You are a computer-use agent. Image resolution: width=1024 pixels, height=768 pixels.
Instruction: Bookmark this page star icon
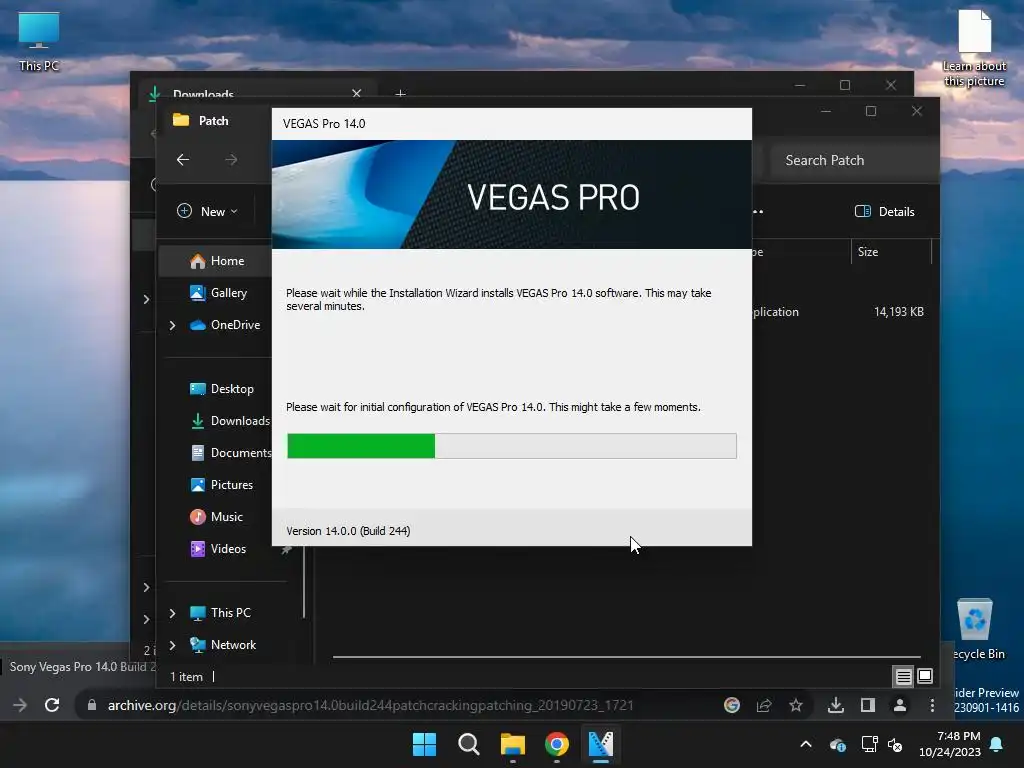(x=796, y=705)
